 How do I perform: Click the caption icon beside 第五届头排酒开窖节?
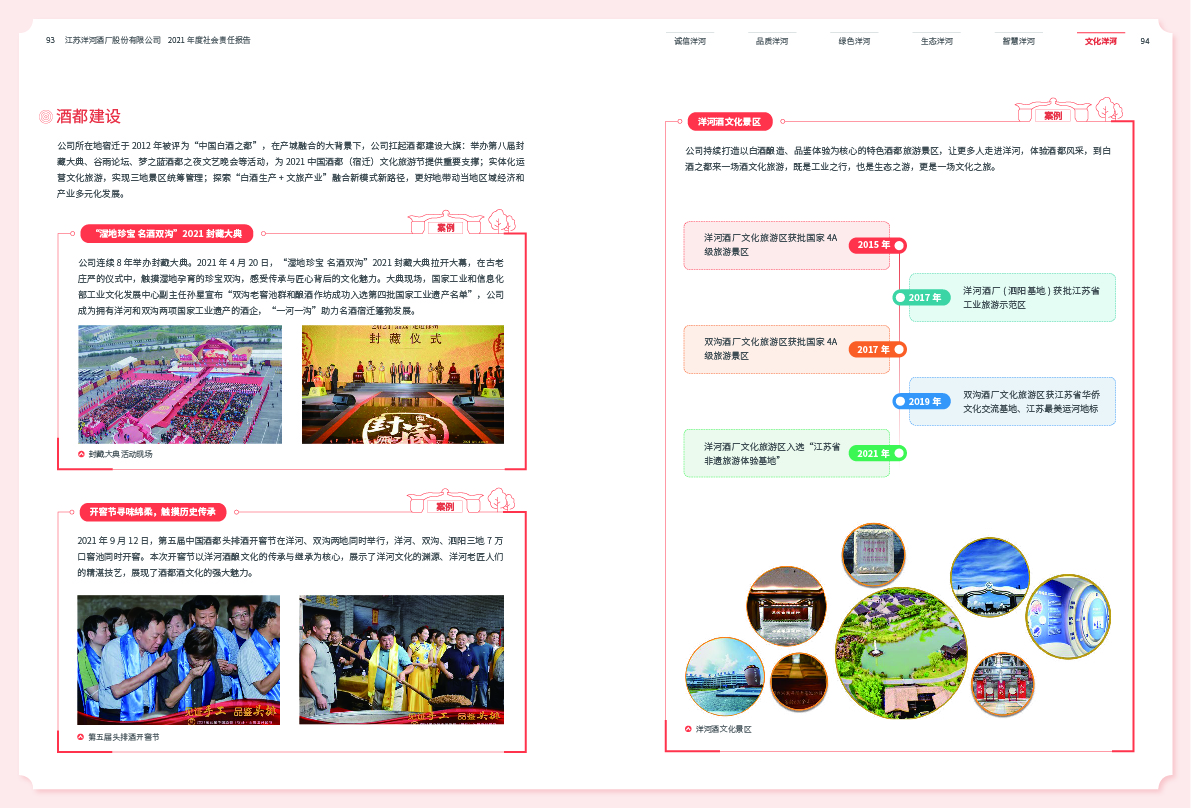point(82,737)
